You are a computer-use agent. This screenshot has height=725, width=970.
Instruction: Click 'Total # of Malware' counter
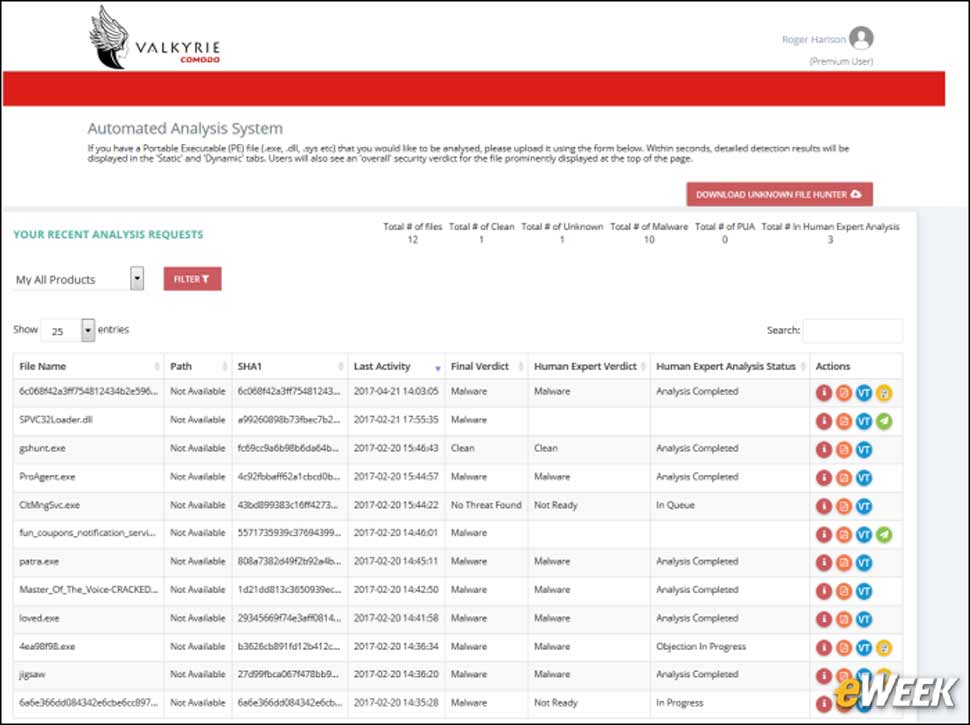pyautogui.click(x=649, y=233)
